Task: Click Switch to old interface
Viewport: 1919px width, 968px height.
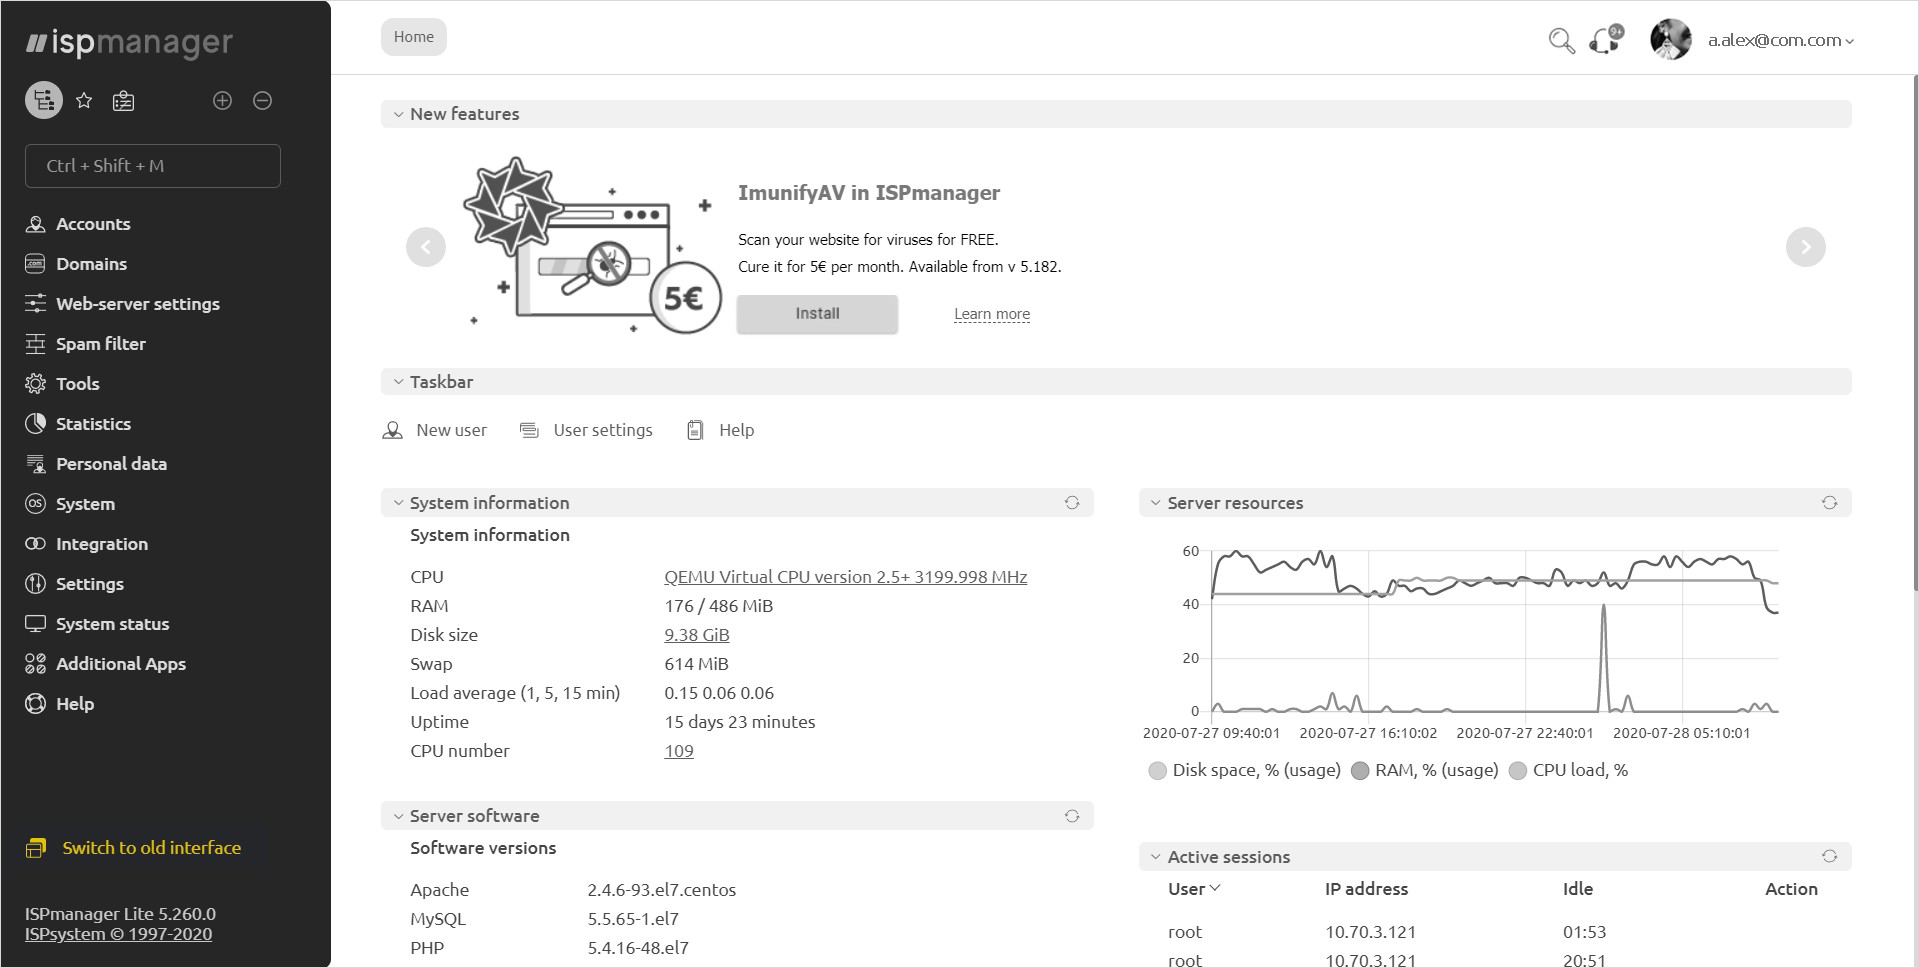Action: click(x=133, y=848)
